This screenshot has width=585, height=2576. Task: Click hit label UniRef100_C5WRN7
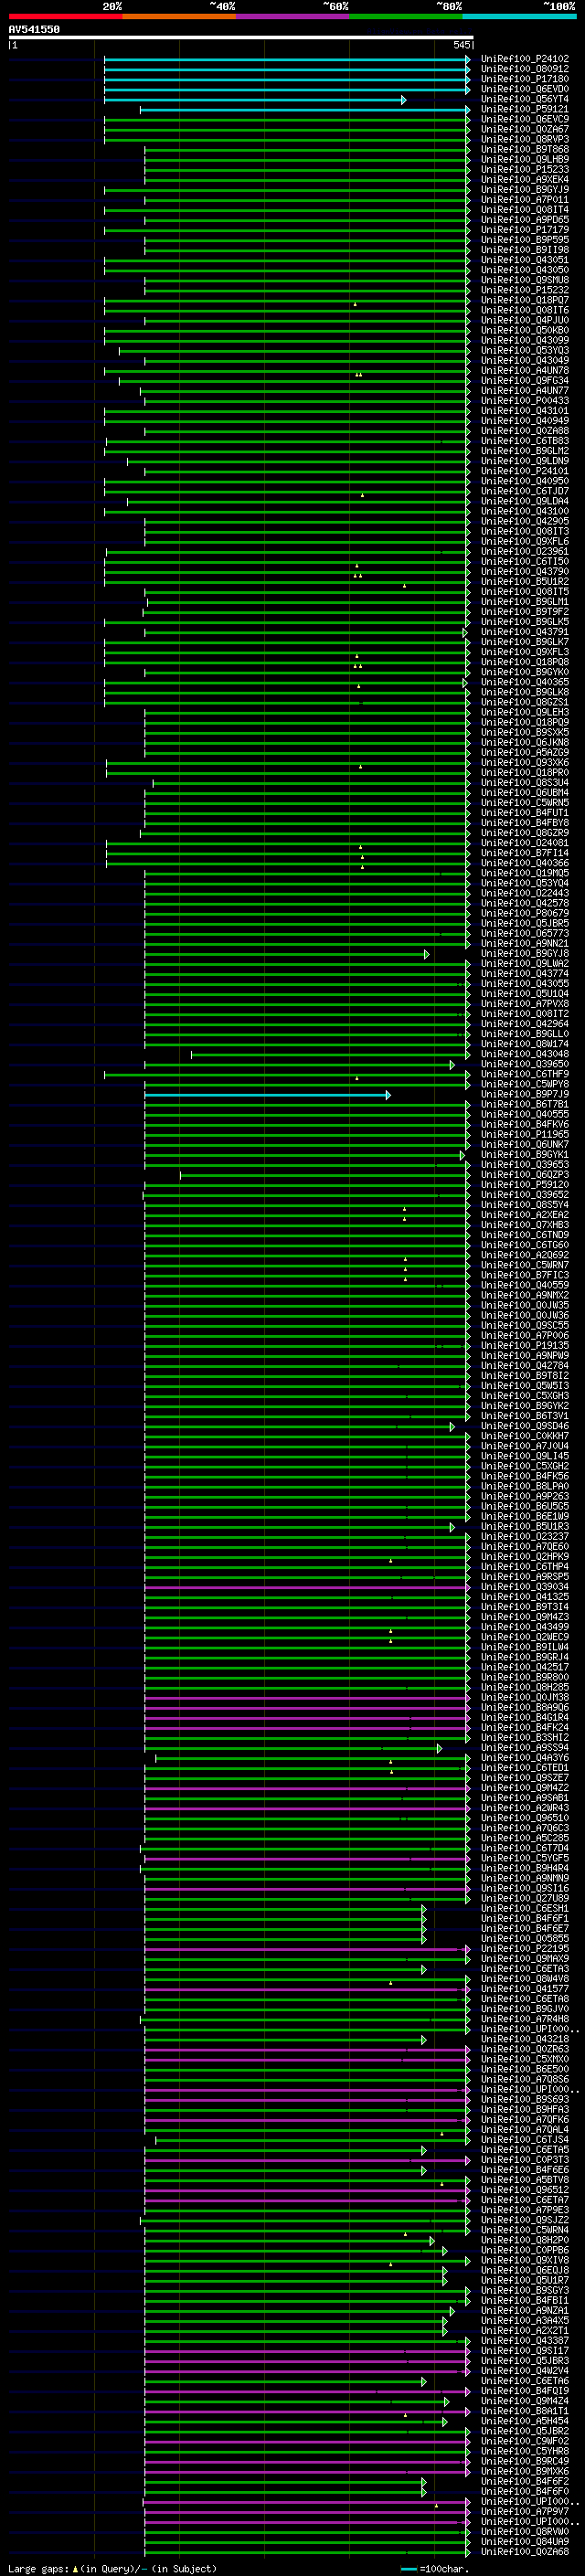click(x=525, y=1265)
